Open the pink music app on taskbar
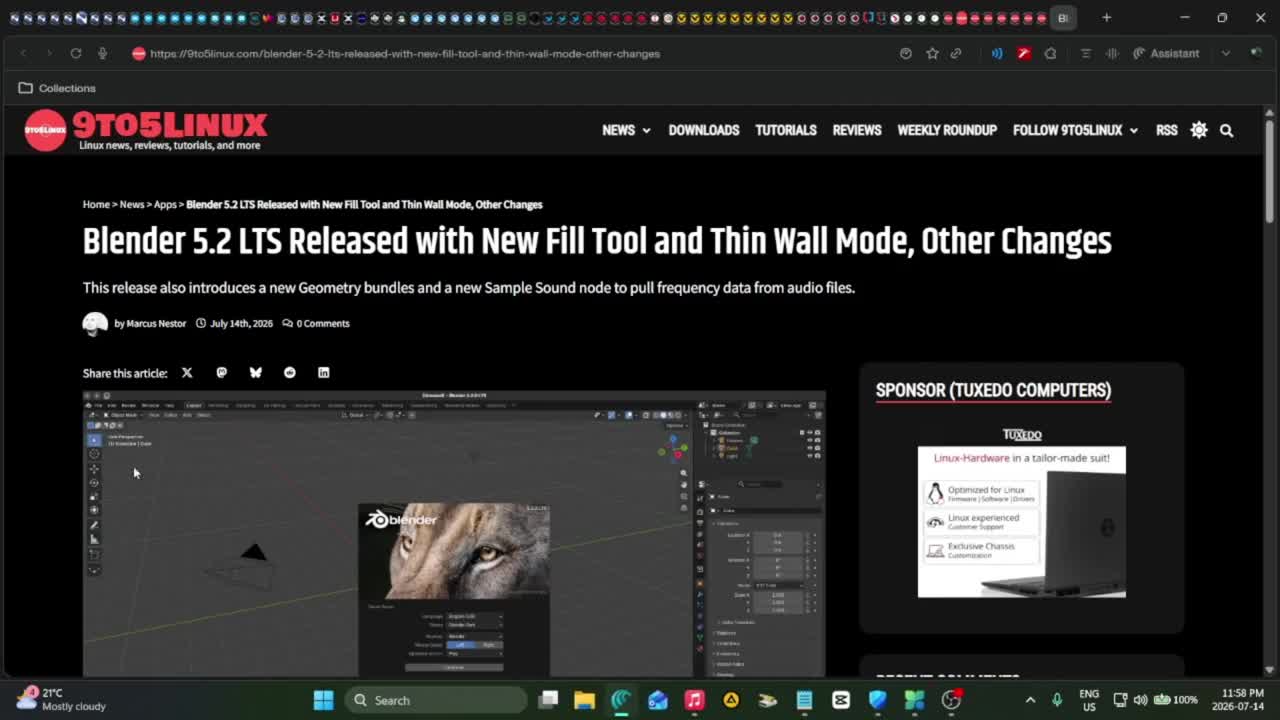Screen dimensions: 1280x720 [694, 700]
